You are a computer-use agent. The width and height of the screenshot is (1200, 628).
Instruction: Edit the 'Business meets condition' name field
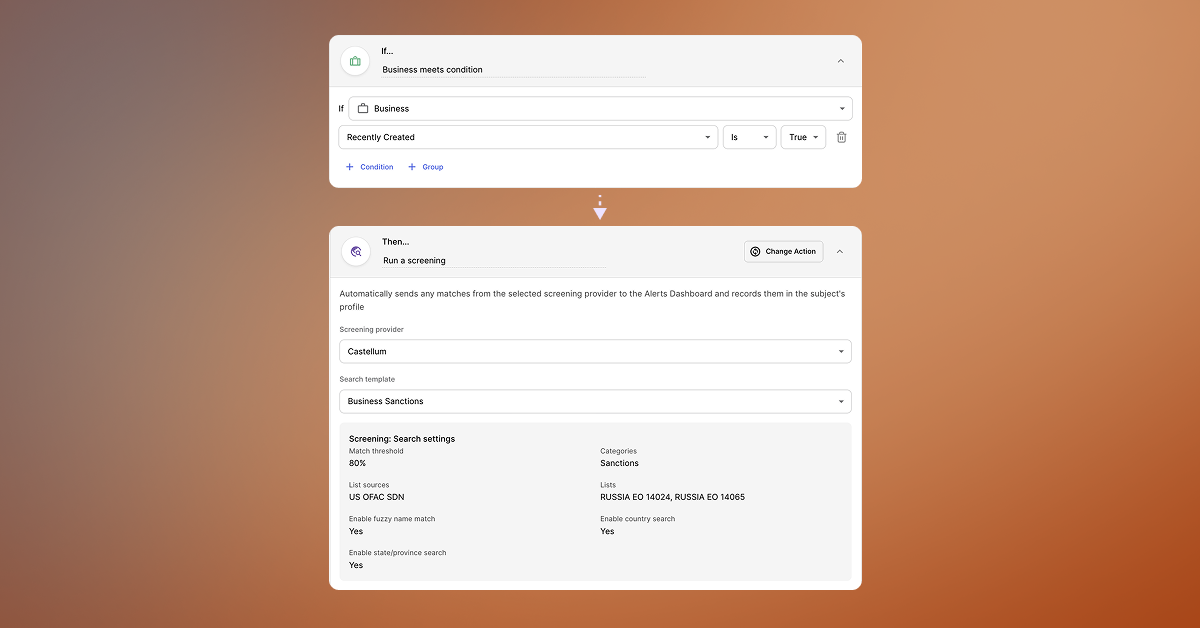513,70
